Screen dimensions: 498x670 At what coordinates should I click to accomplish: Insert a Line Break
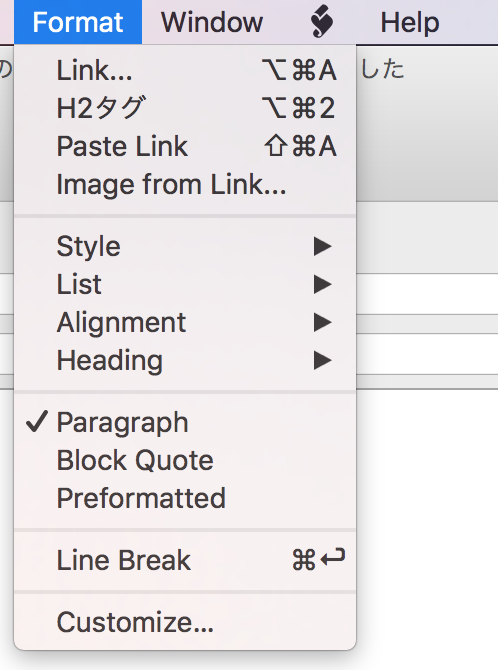pyautogui.click(x=185, y=560)
